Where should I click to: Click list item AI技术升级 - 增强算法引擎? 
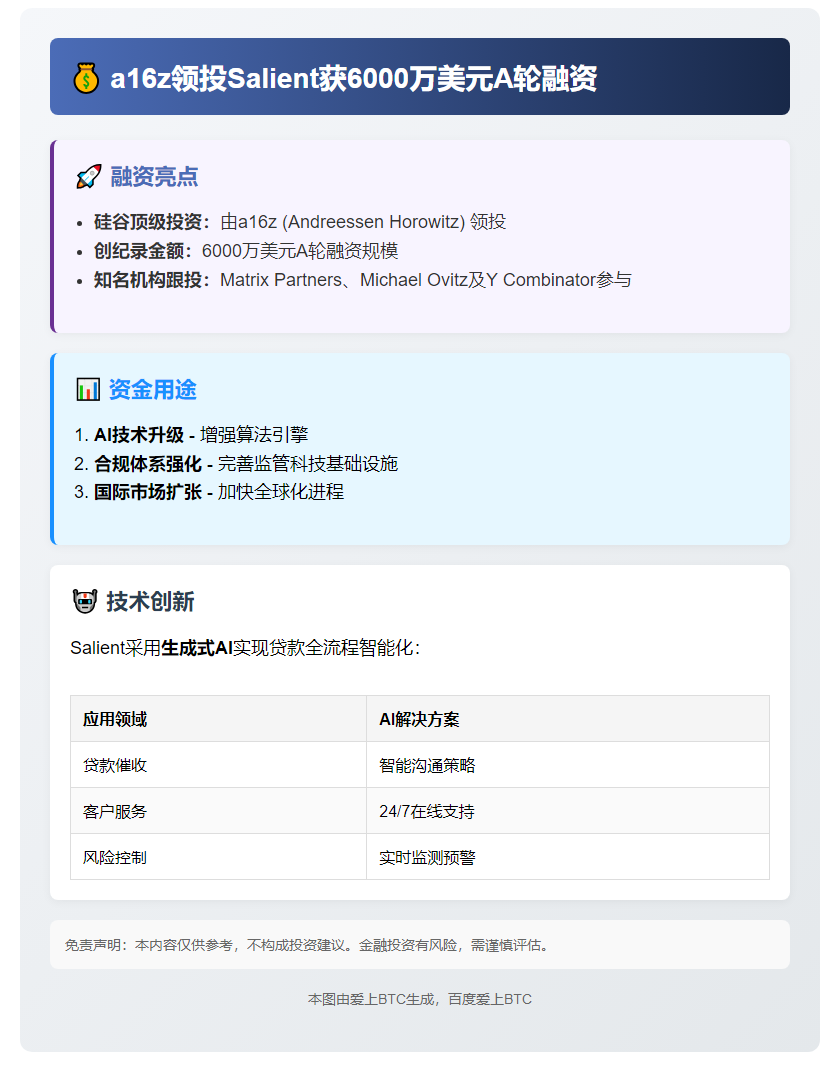(200, 435)
